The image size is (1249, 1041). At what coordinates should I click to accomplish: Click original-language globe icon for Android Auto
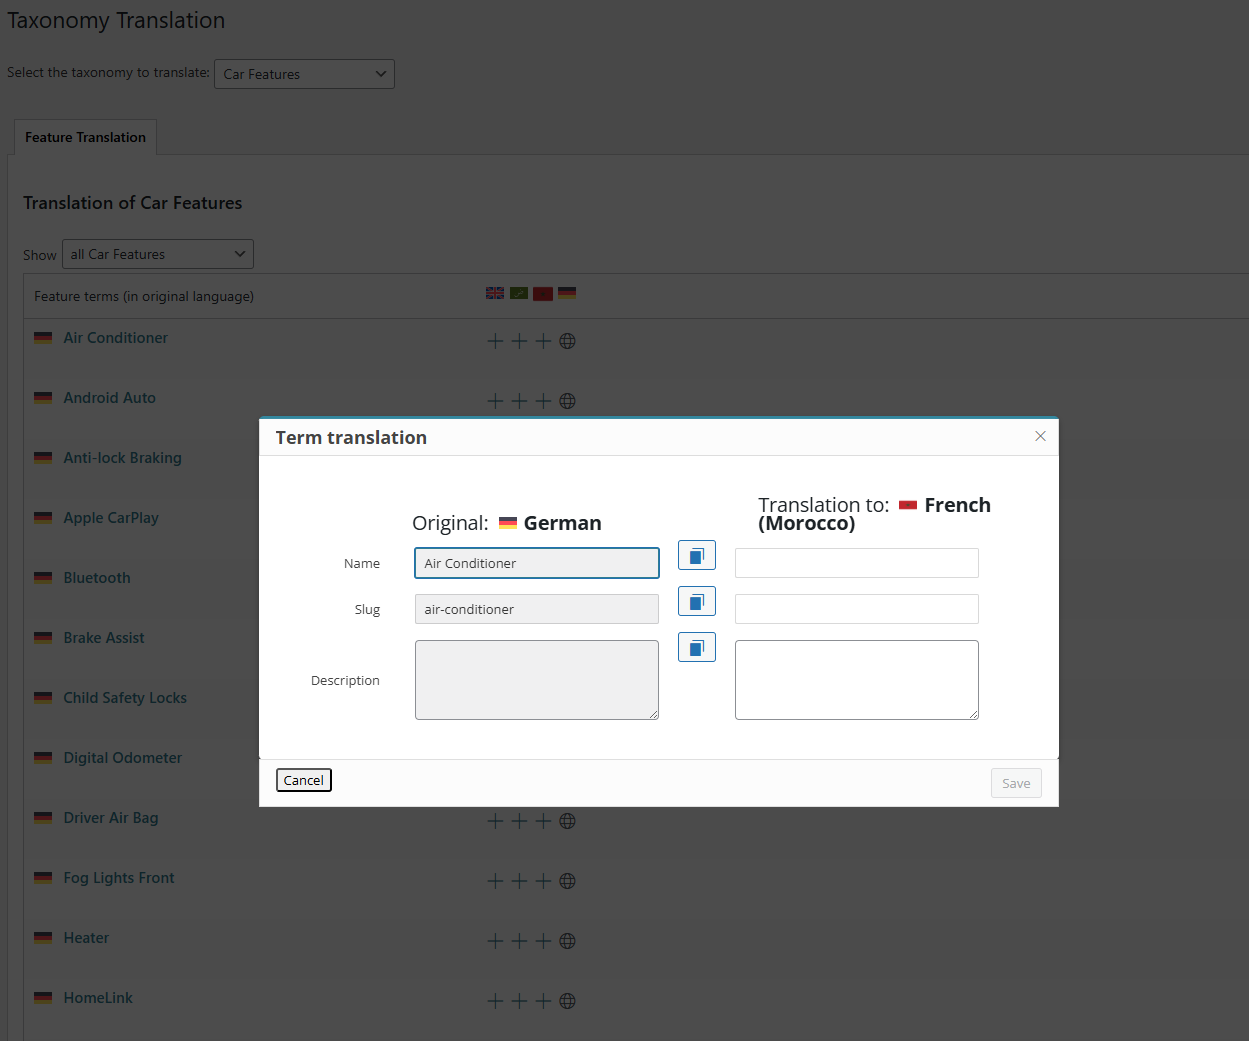point(567,401)
